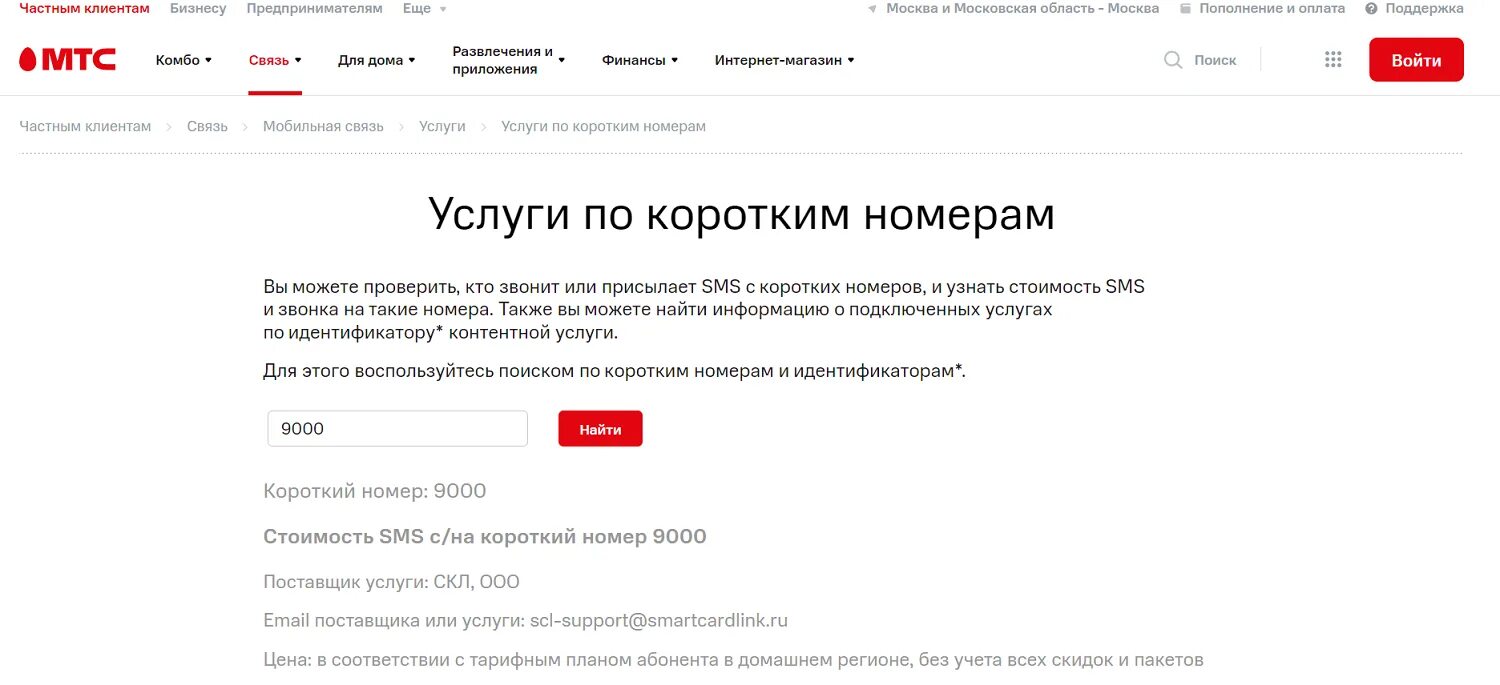The width and height of the screenshot is (1500, 685).
Task: Go to Услуги breadcrumb
Action: click(442, 126)
